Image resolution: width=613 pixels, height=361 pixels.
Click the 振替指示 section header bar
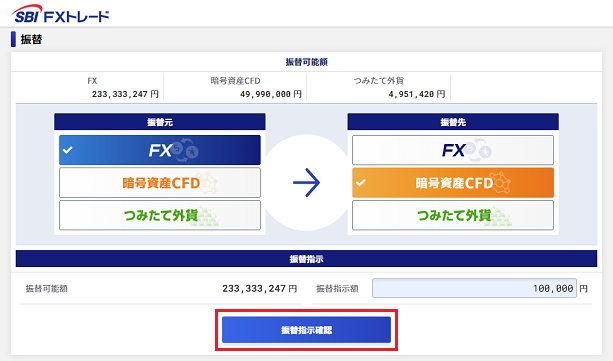click(x=306, y=259)
